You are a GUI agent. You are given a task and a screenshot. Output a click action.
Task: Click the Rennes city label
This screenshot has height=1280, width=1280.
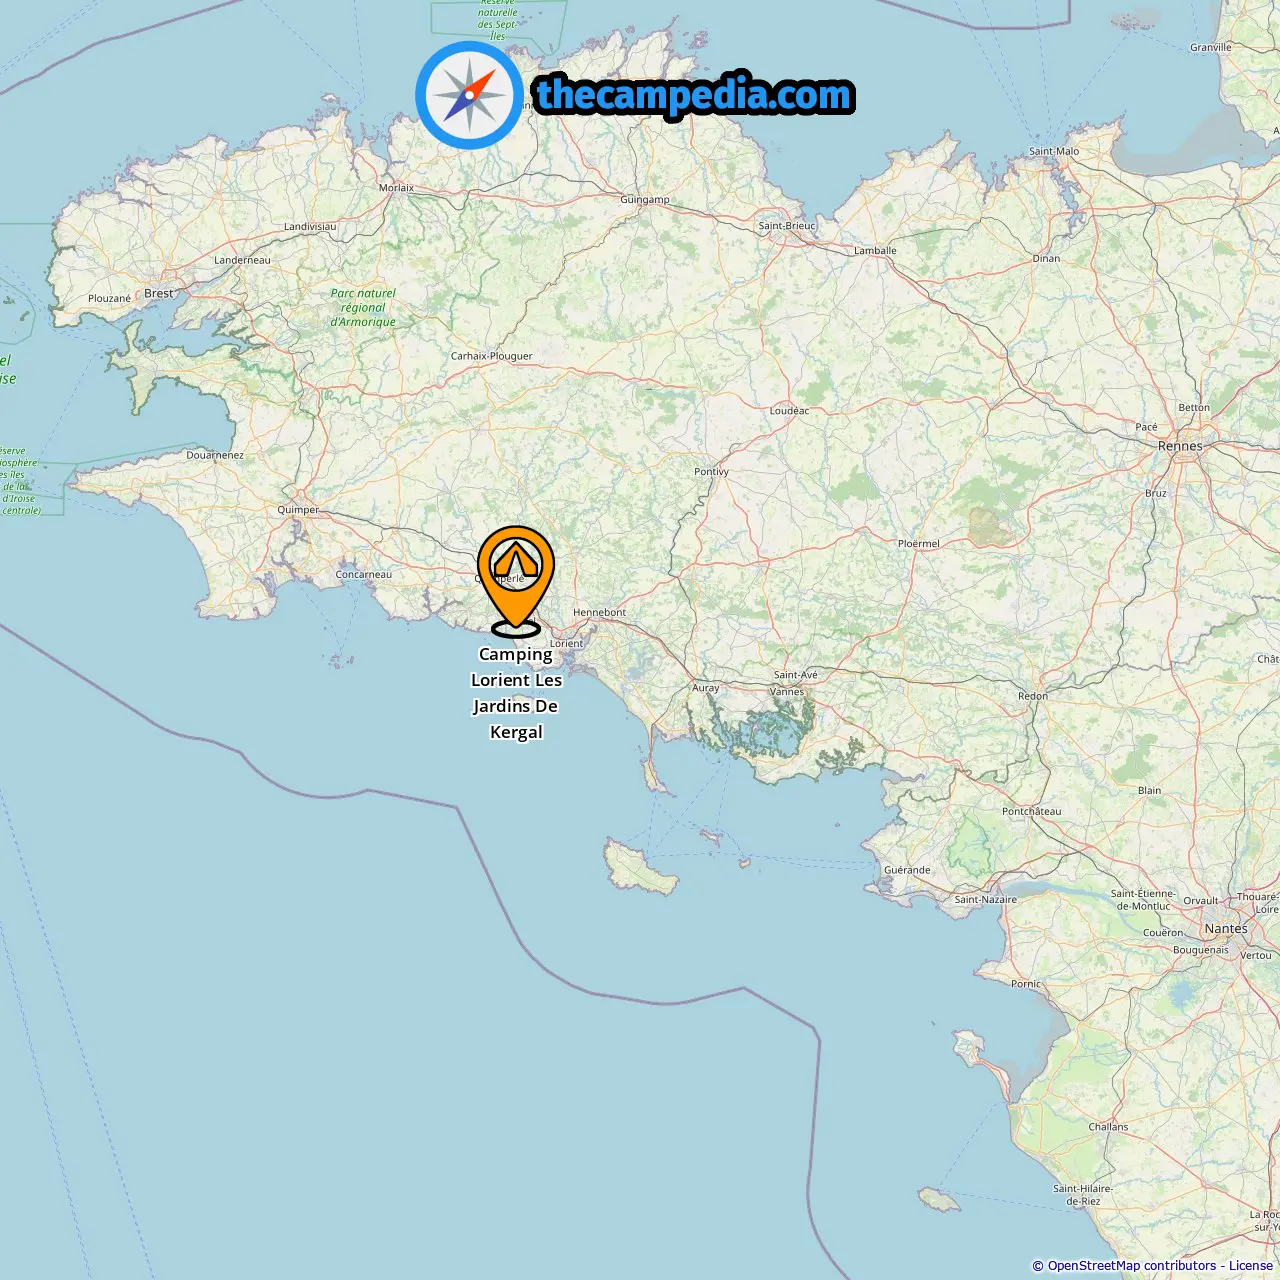coord(1180,446)
